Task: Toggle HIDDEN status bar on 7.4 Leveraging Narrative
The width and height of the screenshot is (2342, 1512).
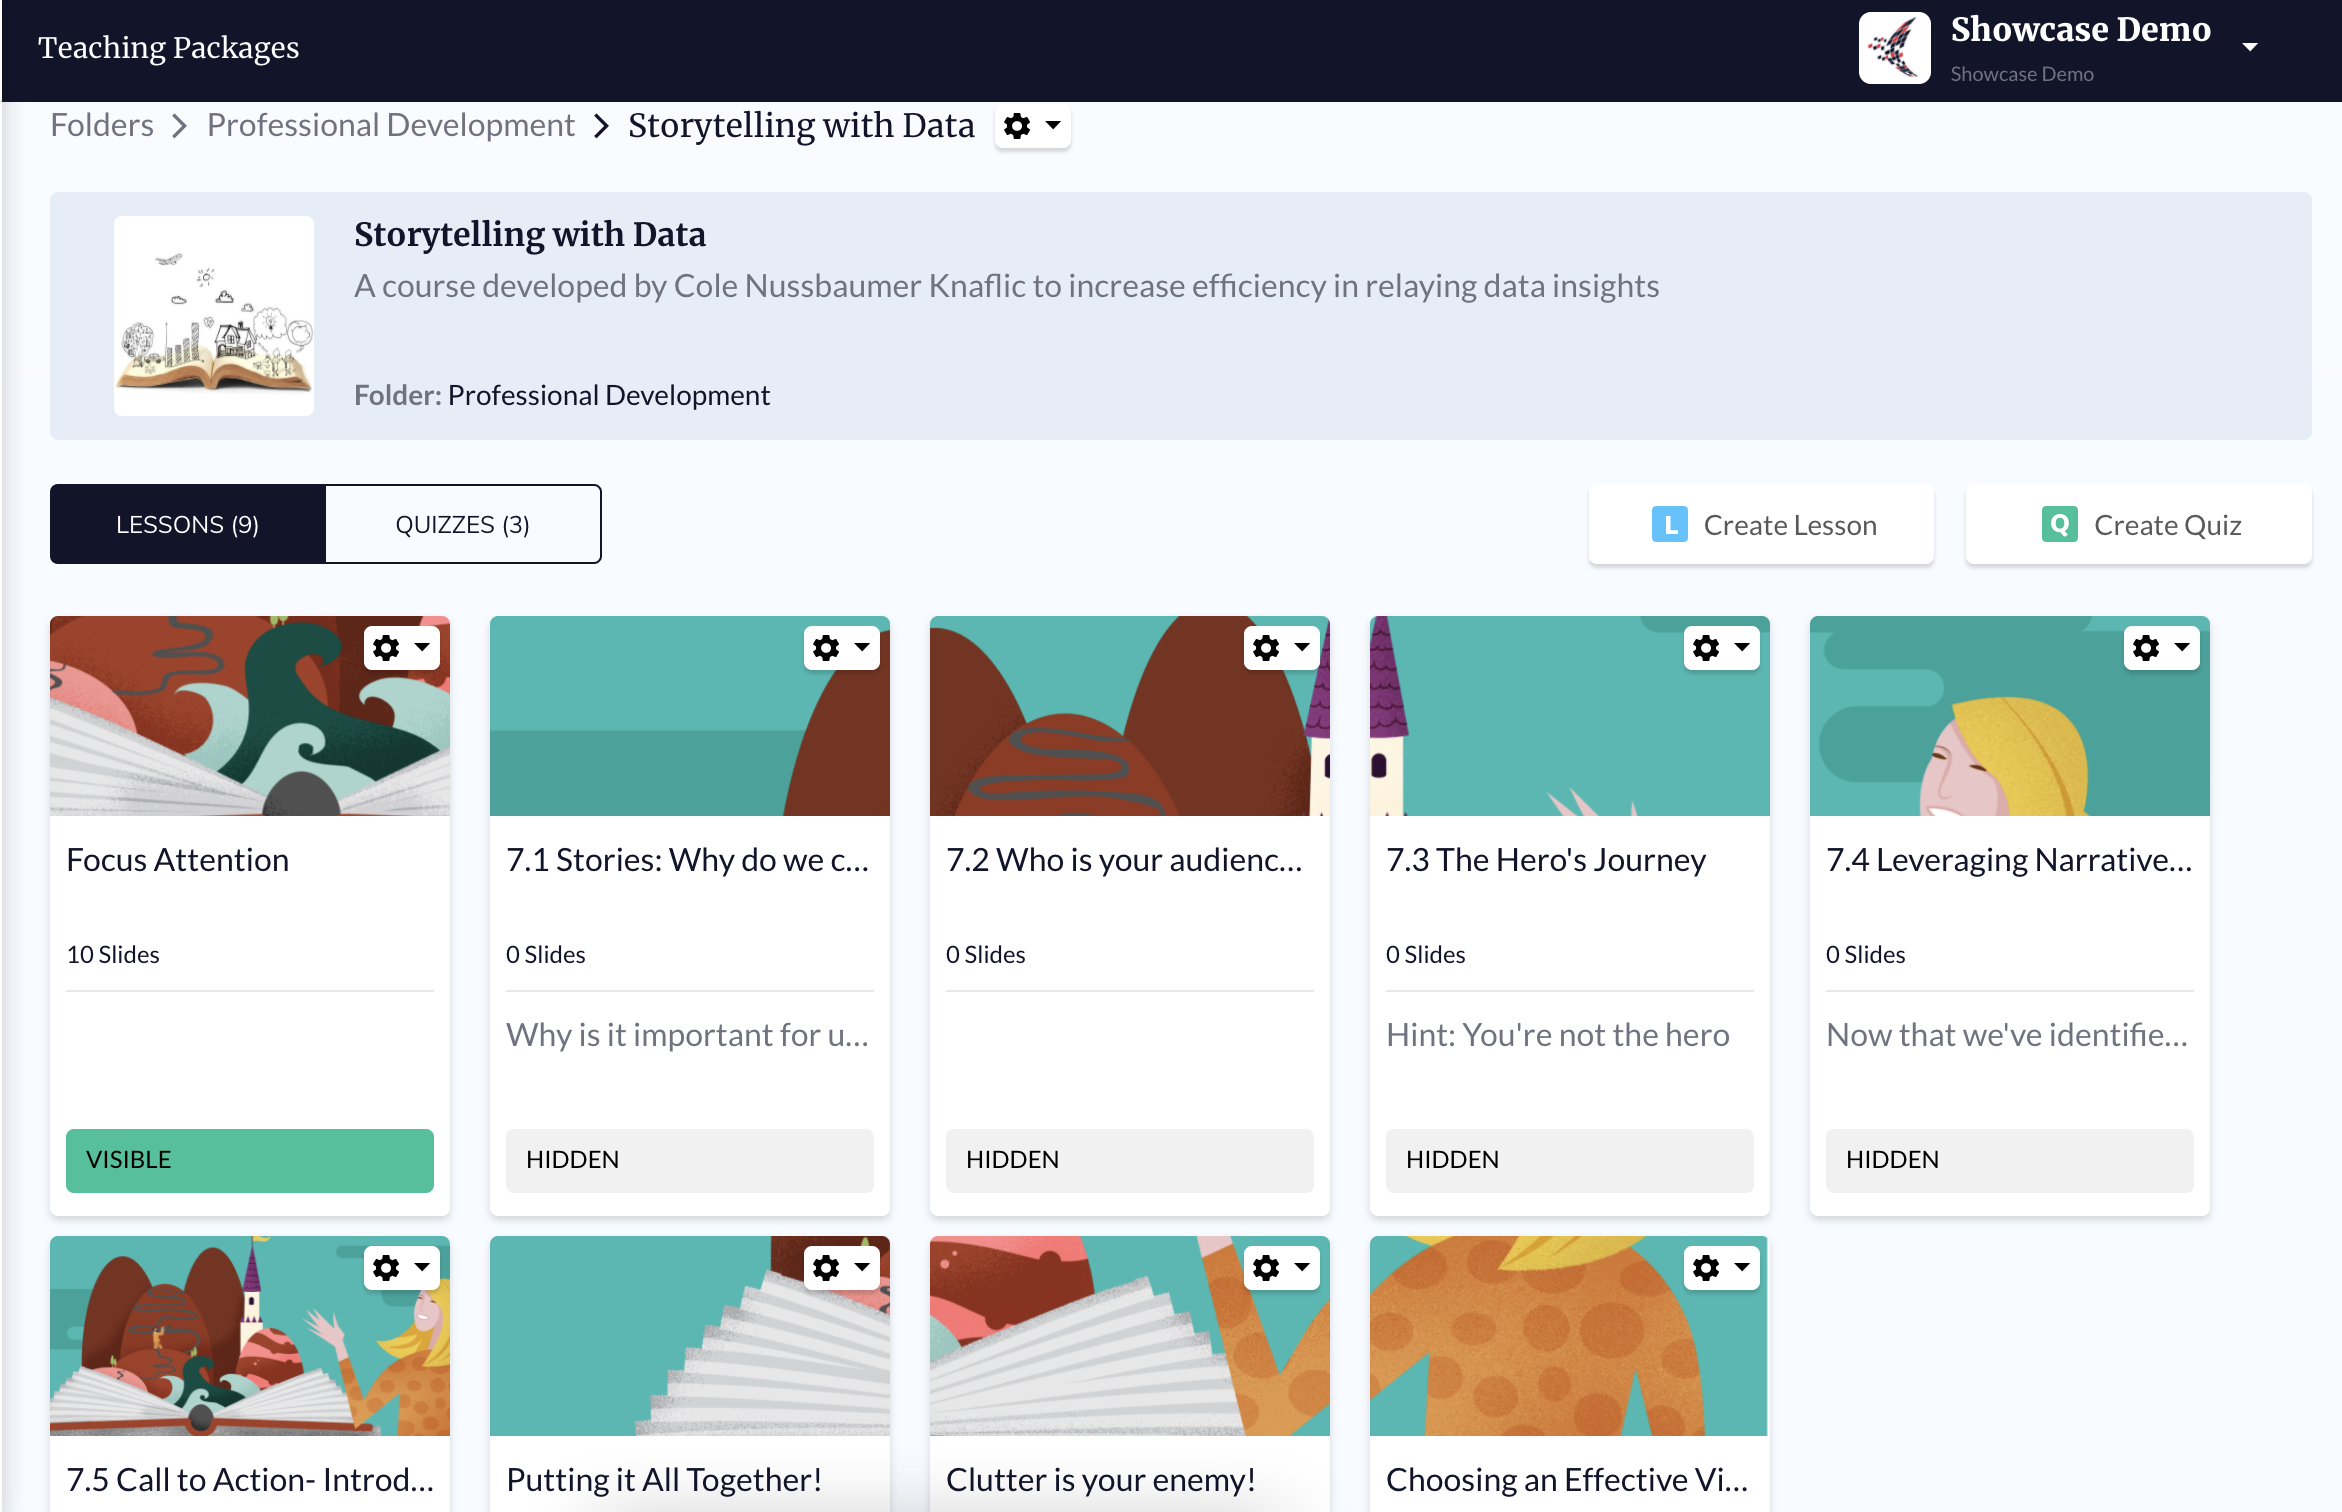Action: tap(2010, 1160)
